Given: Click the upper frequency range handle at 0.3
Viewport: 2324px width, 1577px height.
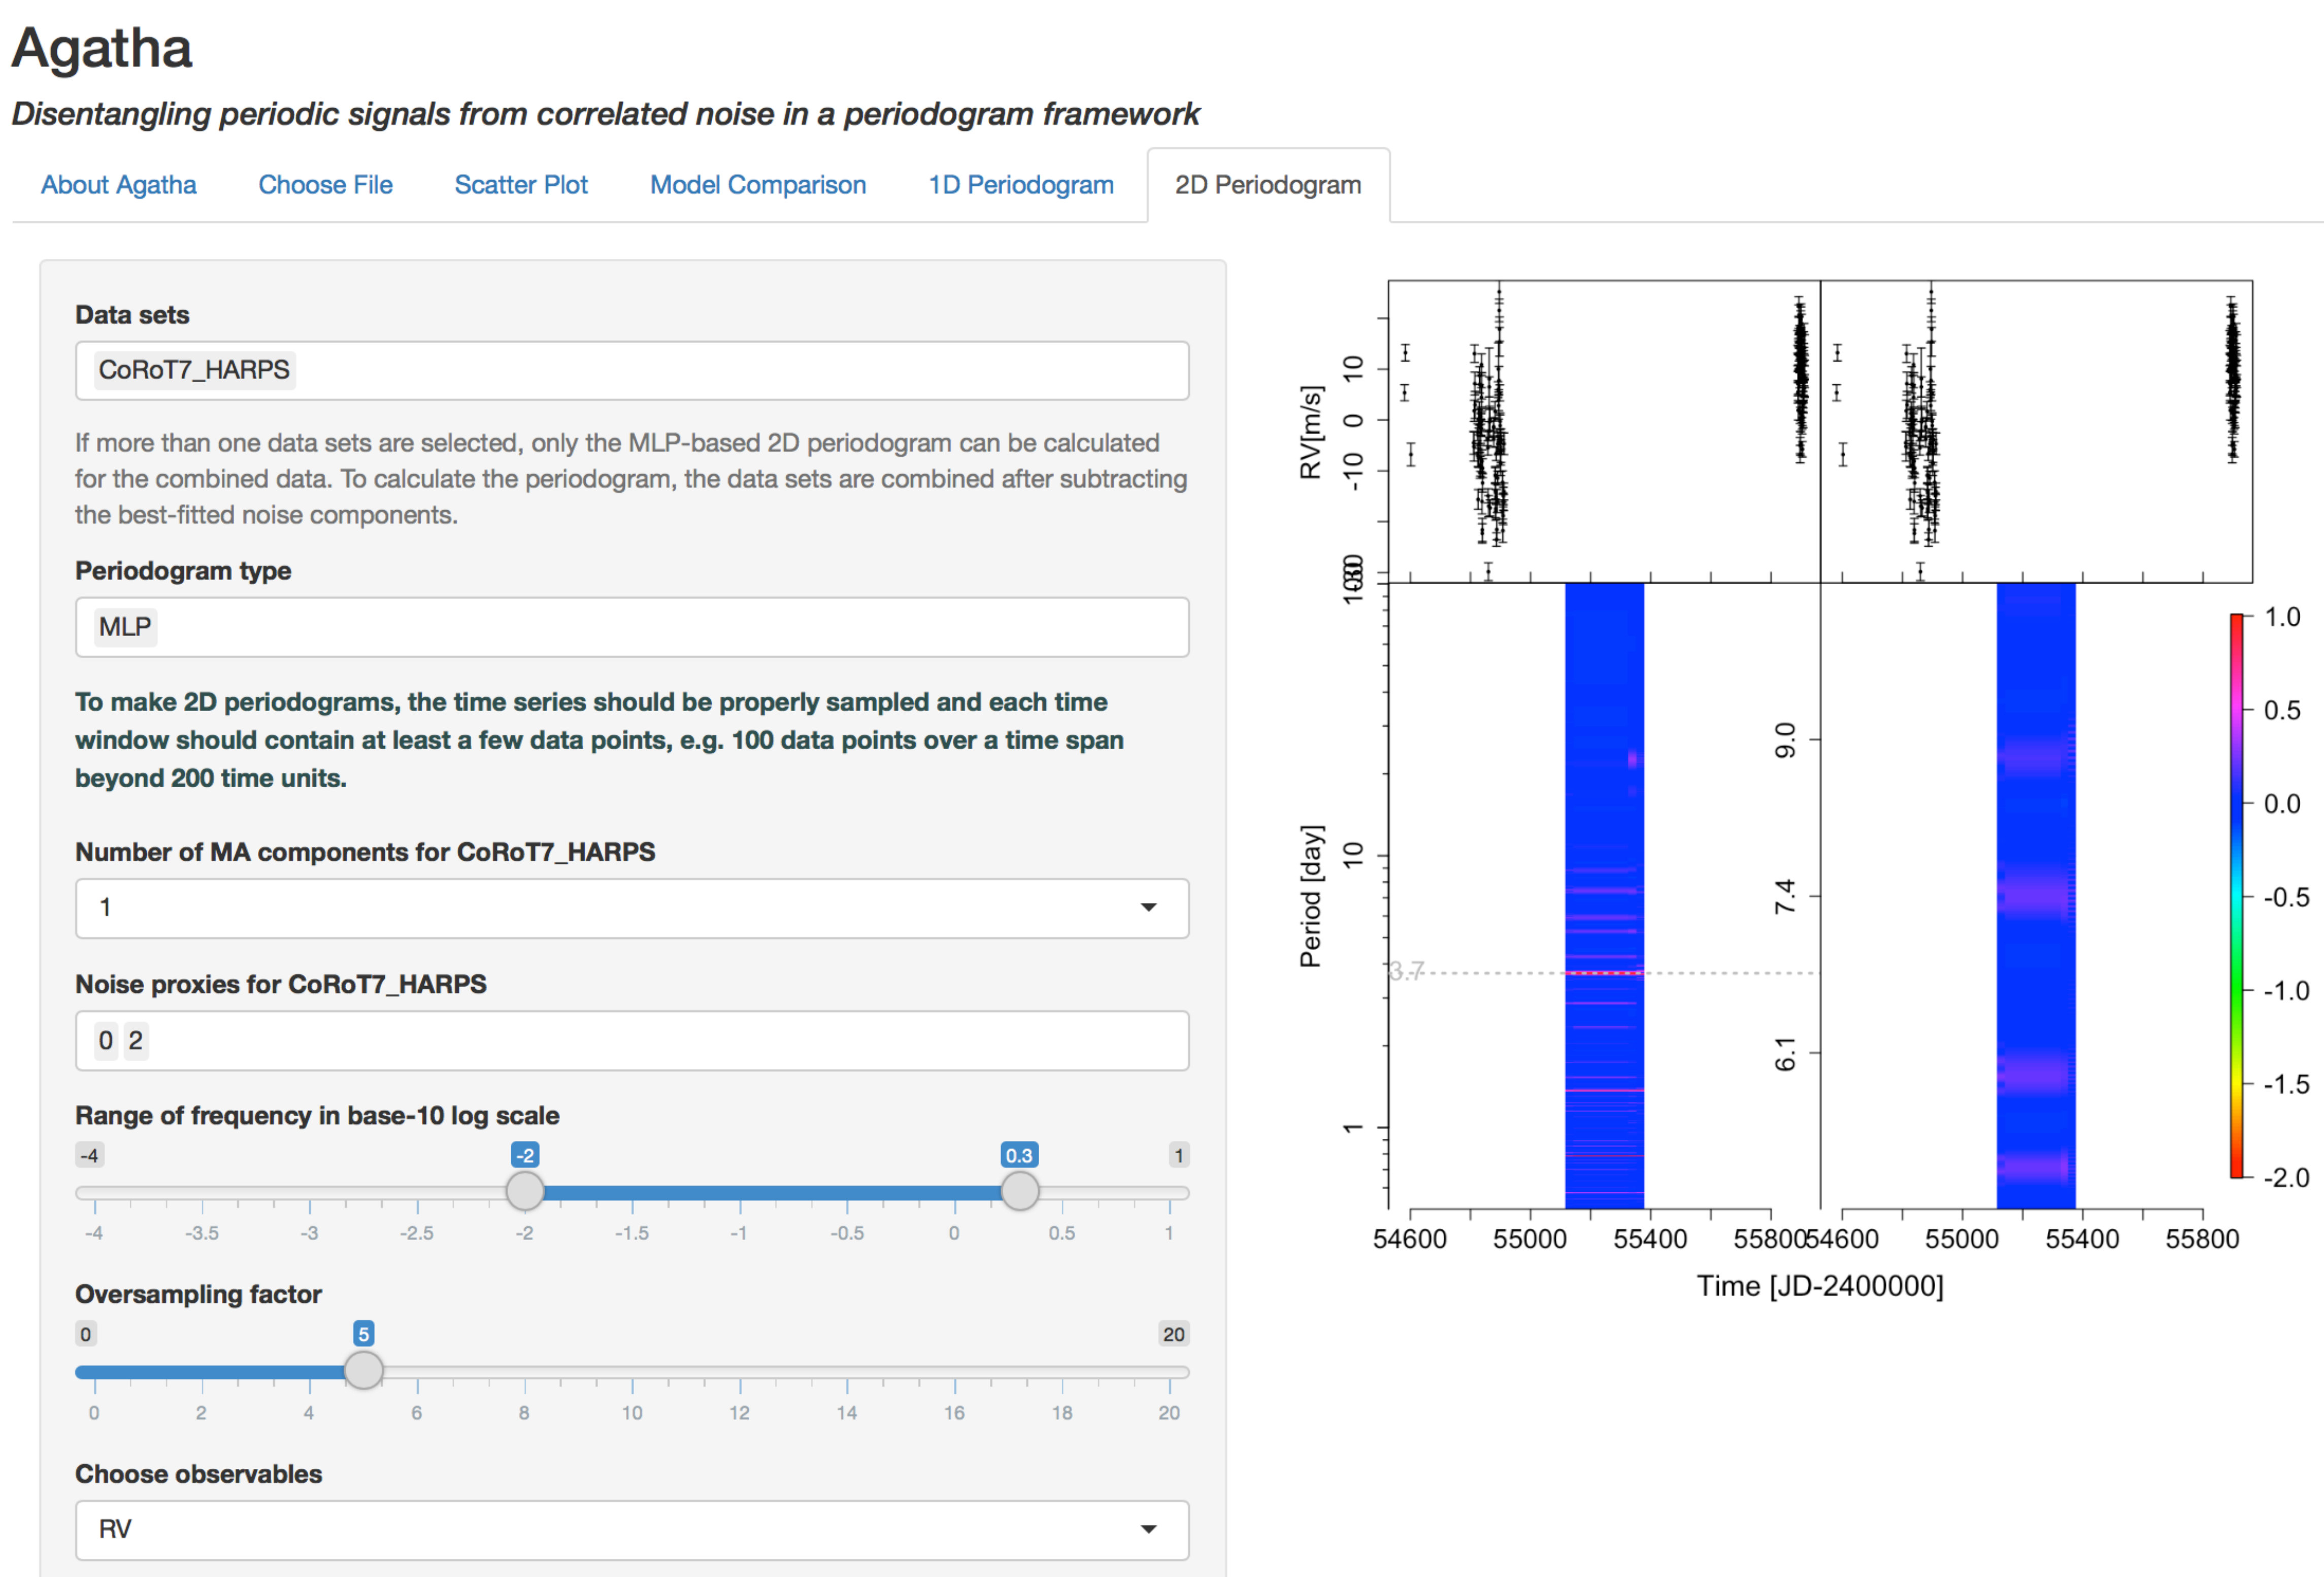Looking at the screenshot, I should tap(1019, 1191).
